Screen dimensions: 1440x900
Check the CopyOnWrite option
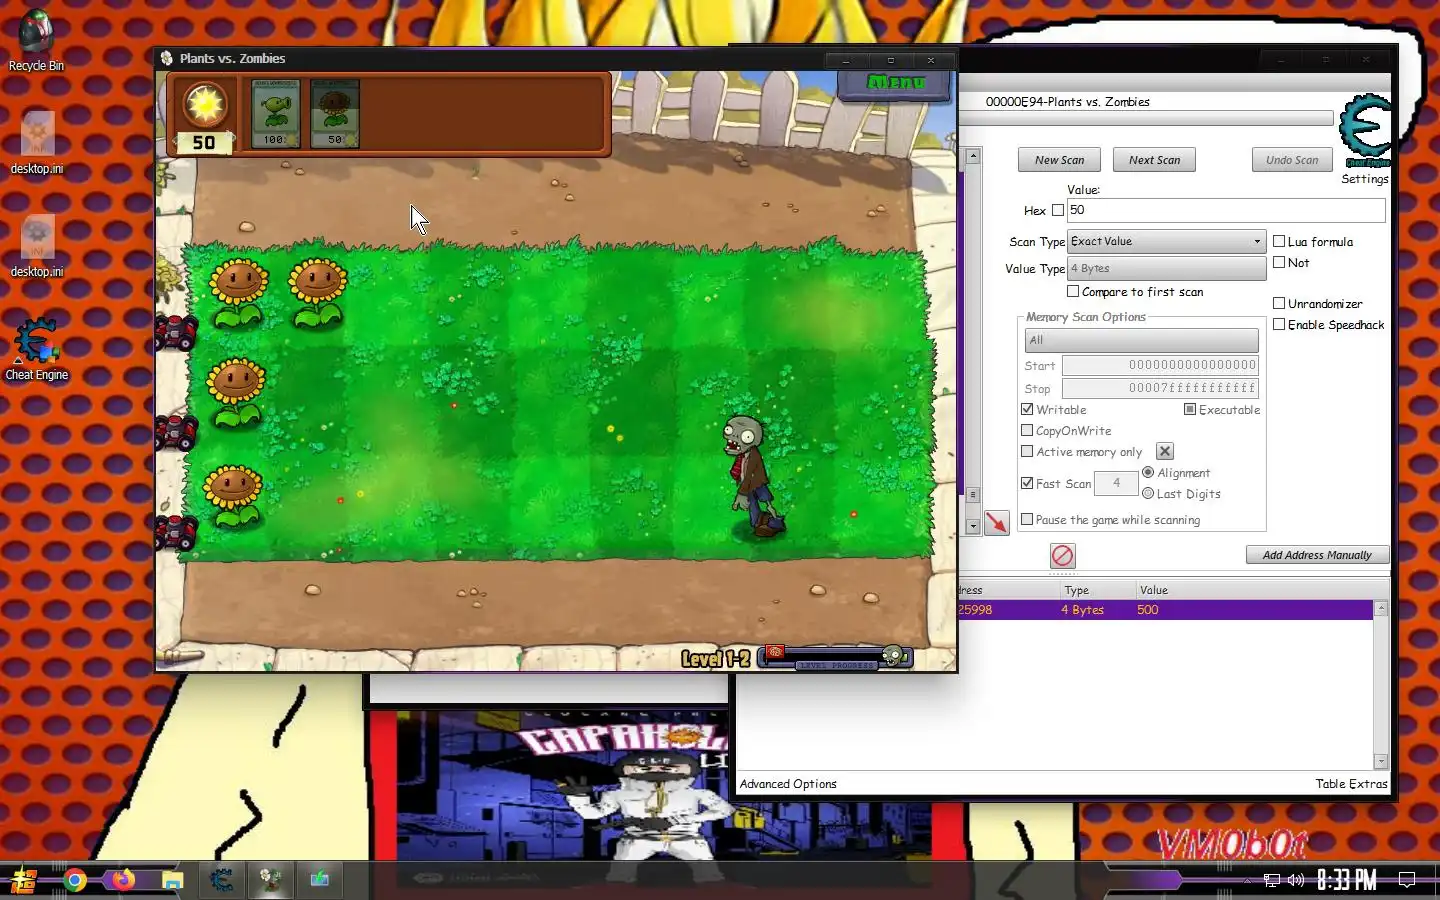pos(1027,430)
